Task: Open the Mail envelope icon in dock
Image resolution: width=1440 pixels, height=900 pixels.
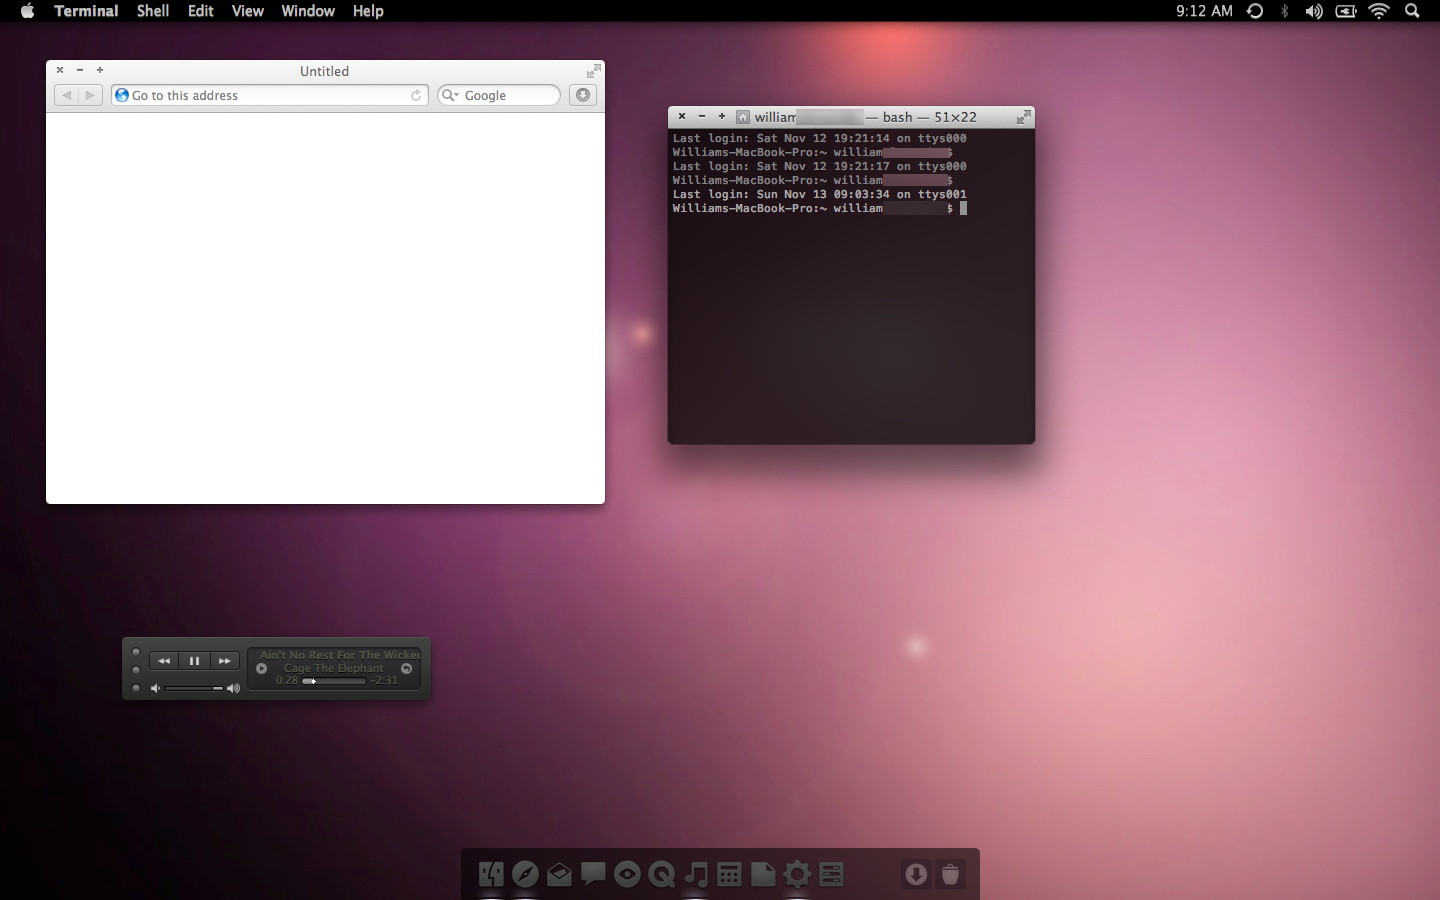Action: [559, 875]
